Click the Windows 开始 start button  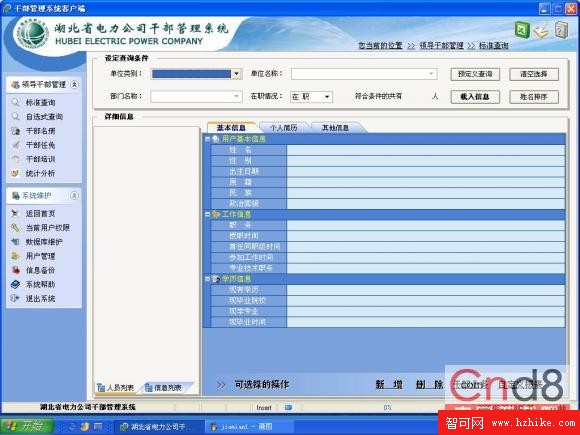[27, 426]
